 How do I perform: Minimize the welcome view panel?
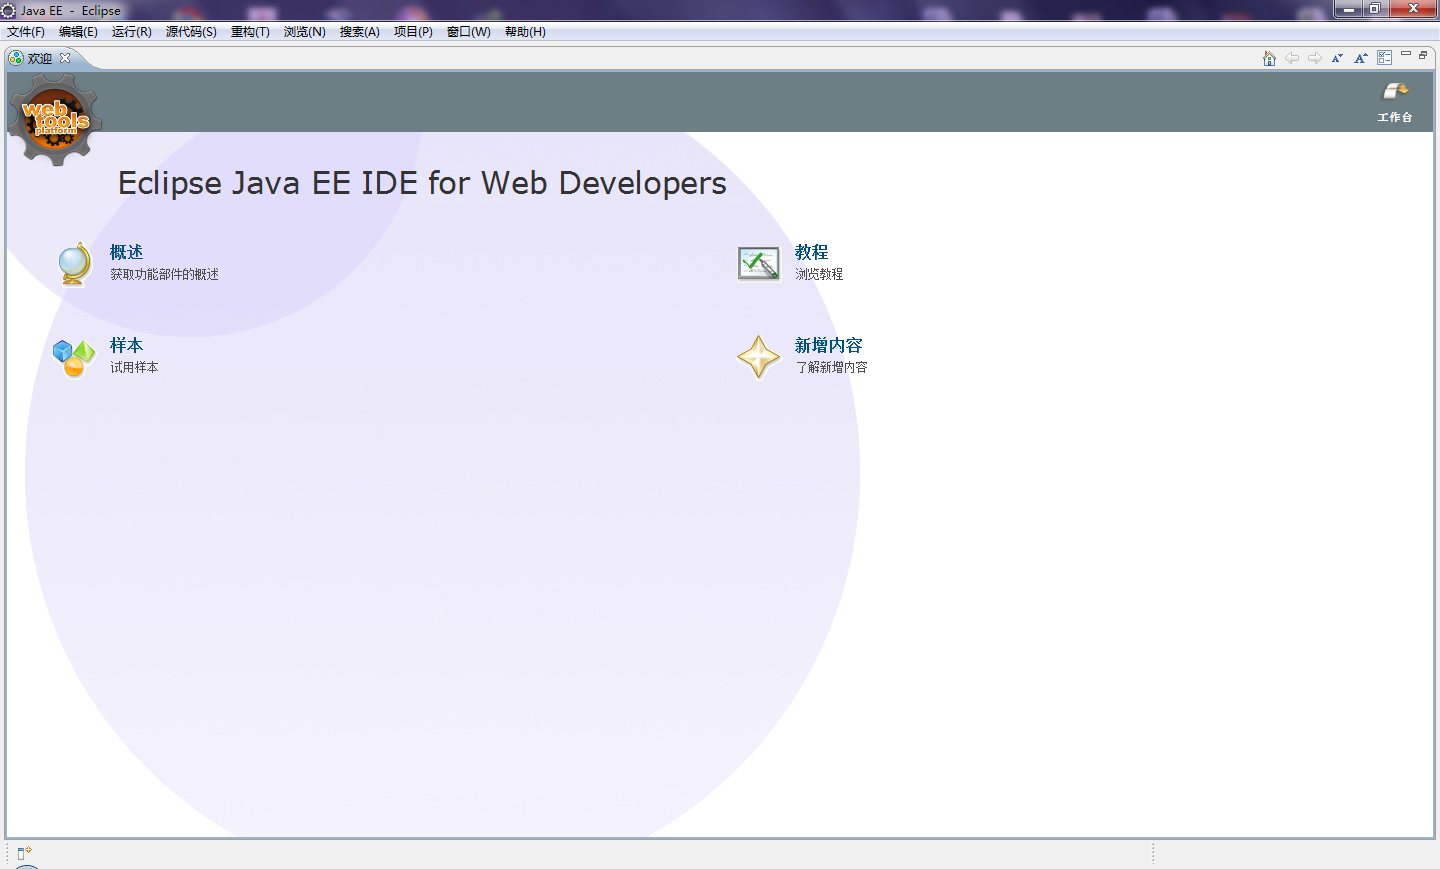pyautogui.click(x=1406, y=54)
